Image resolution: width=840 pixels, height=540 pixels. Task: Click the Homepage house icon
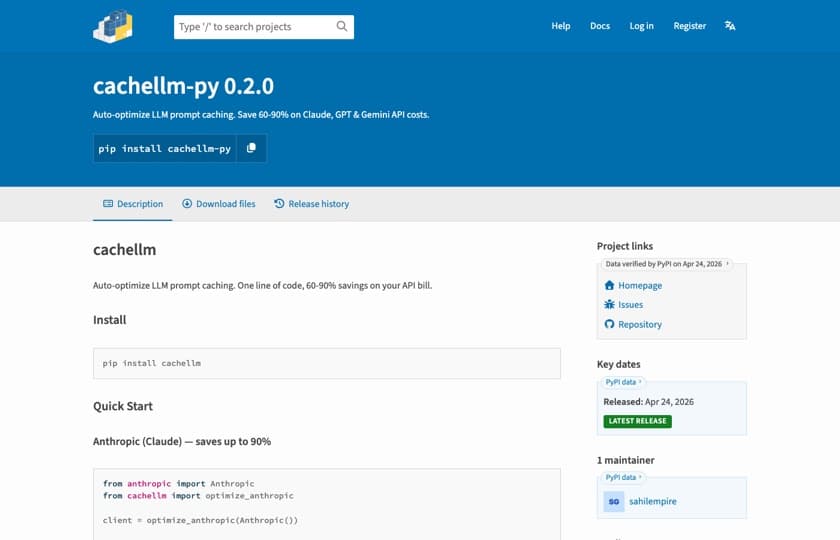tap(609, 285)
